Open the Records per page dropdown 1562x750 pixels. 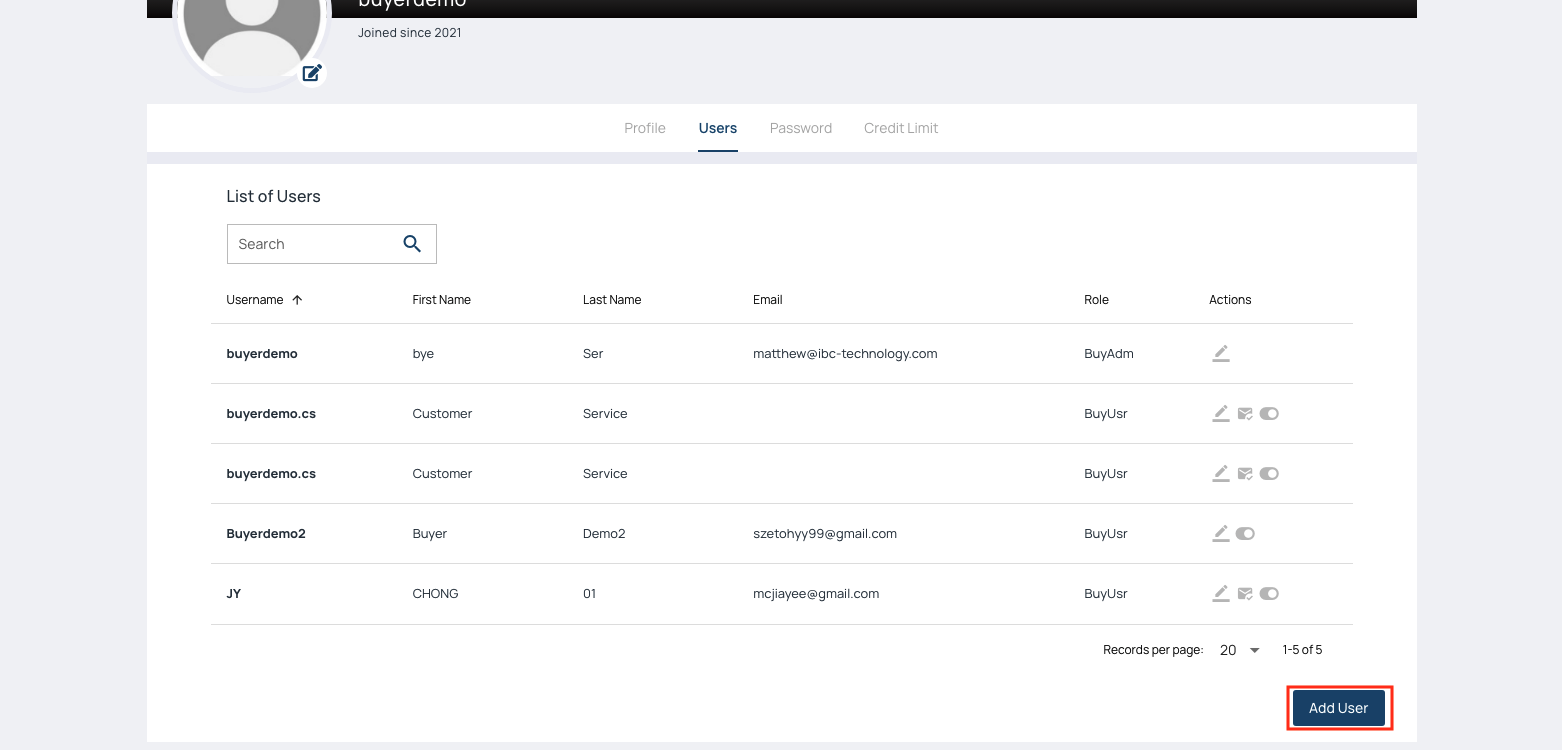click(1240, 650)
